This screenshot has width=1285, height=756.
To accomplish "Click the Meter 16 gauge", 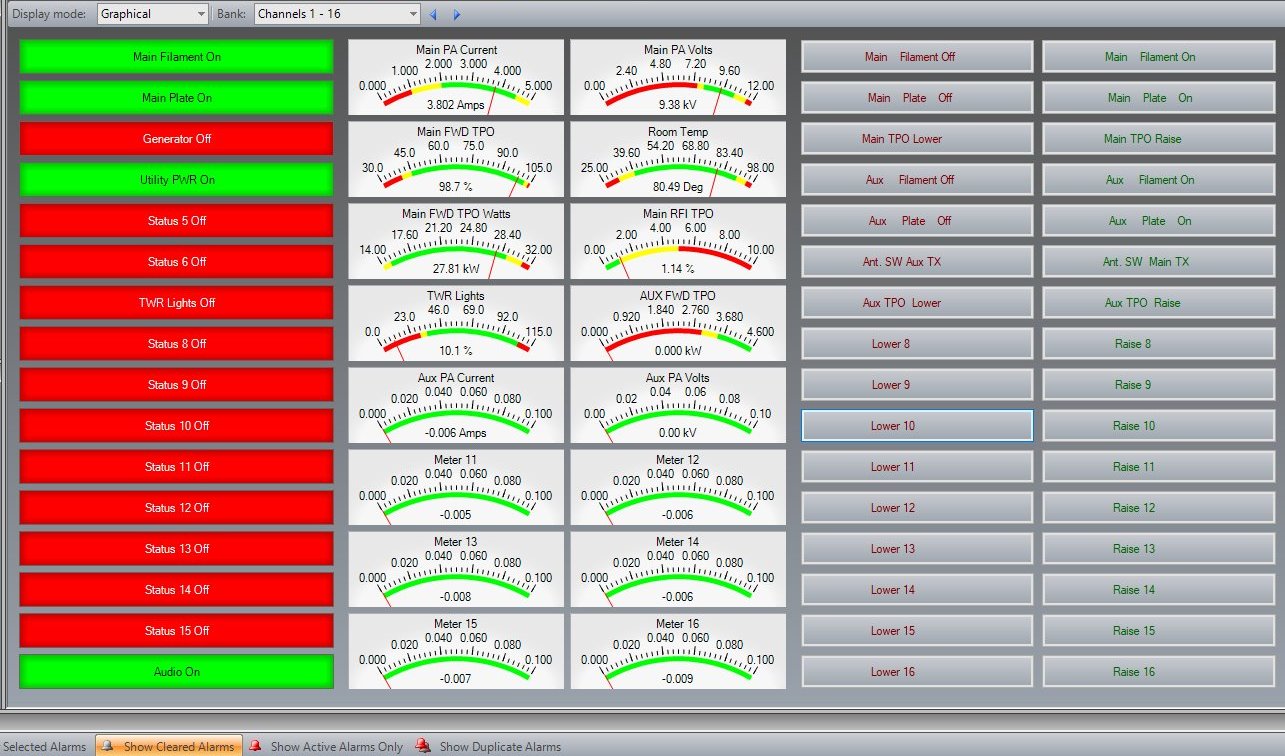I will click(678, 651).
